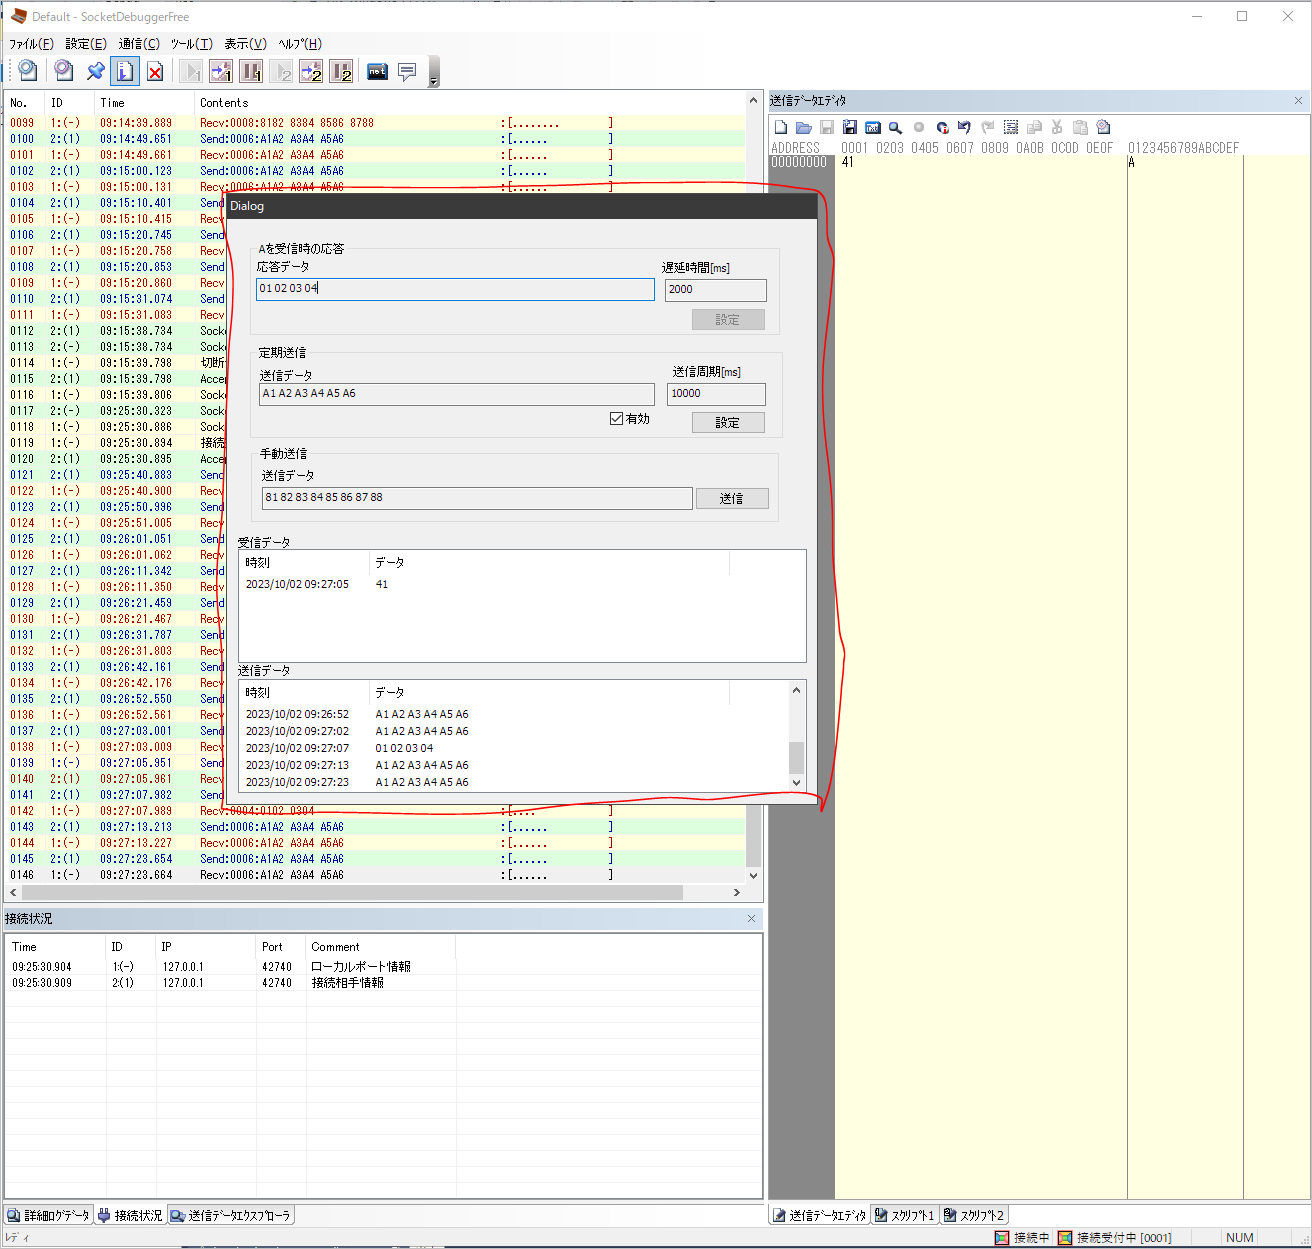Click the rightmost settings icon in editor toolbar

(1103, 127)
